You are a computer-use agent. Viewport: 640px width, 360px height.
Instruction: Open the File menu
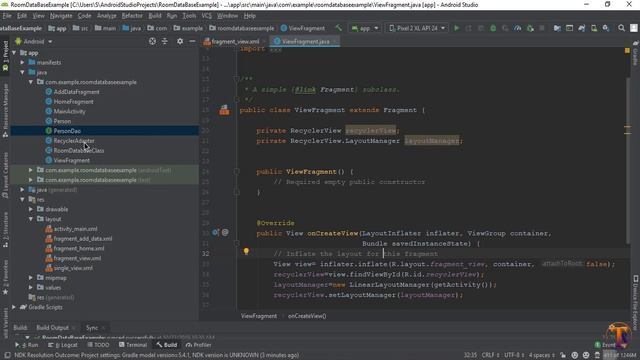coord(7,16)
